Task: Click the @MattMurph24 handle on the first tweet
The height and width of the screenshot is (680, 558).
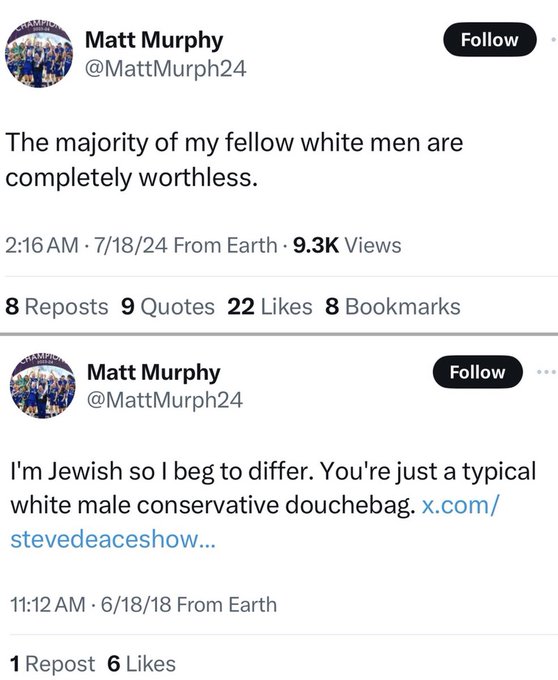Action: [x=166, y=69]
